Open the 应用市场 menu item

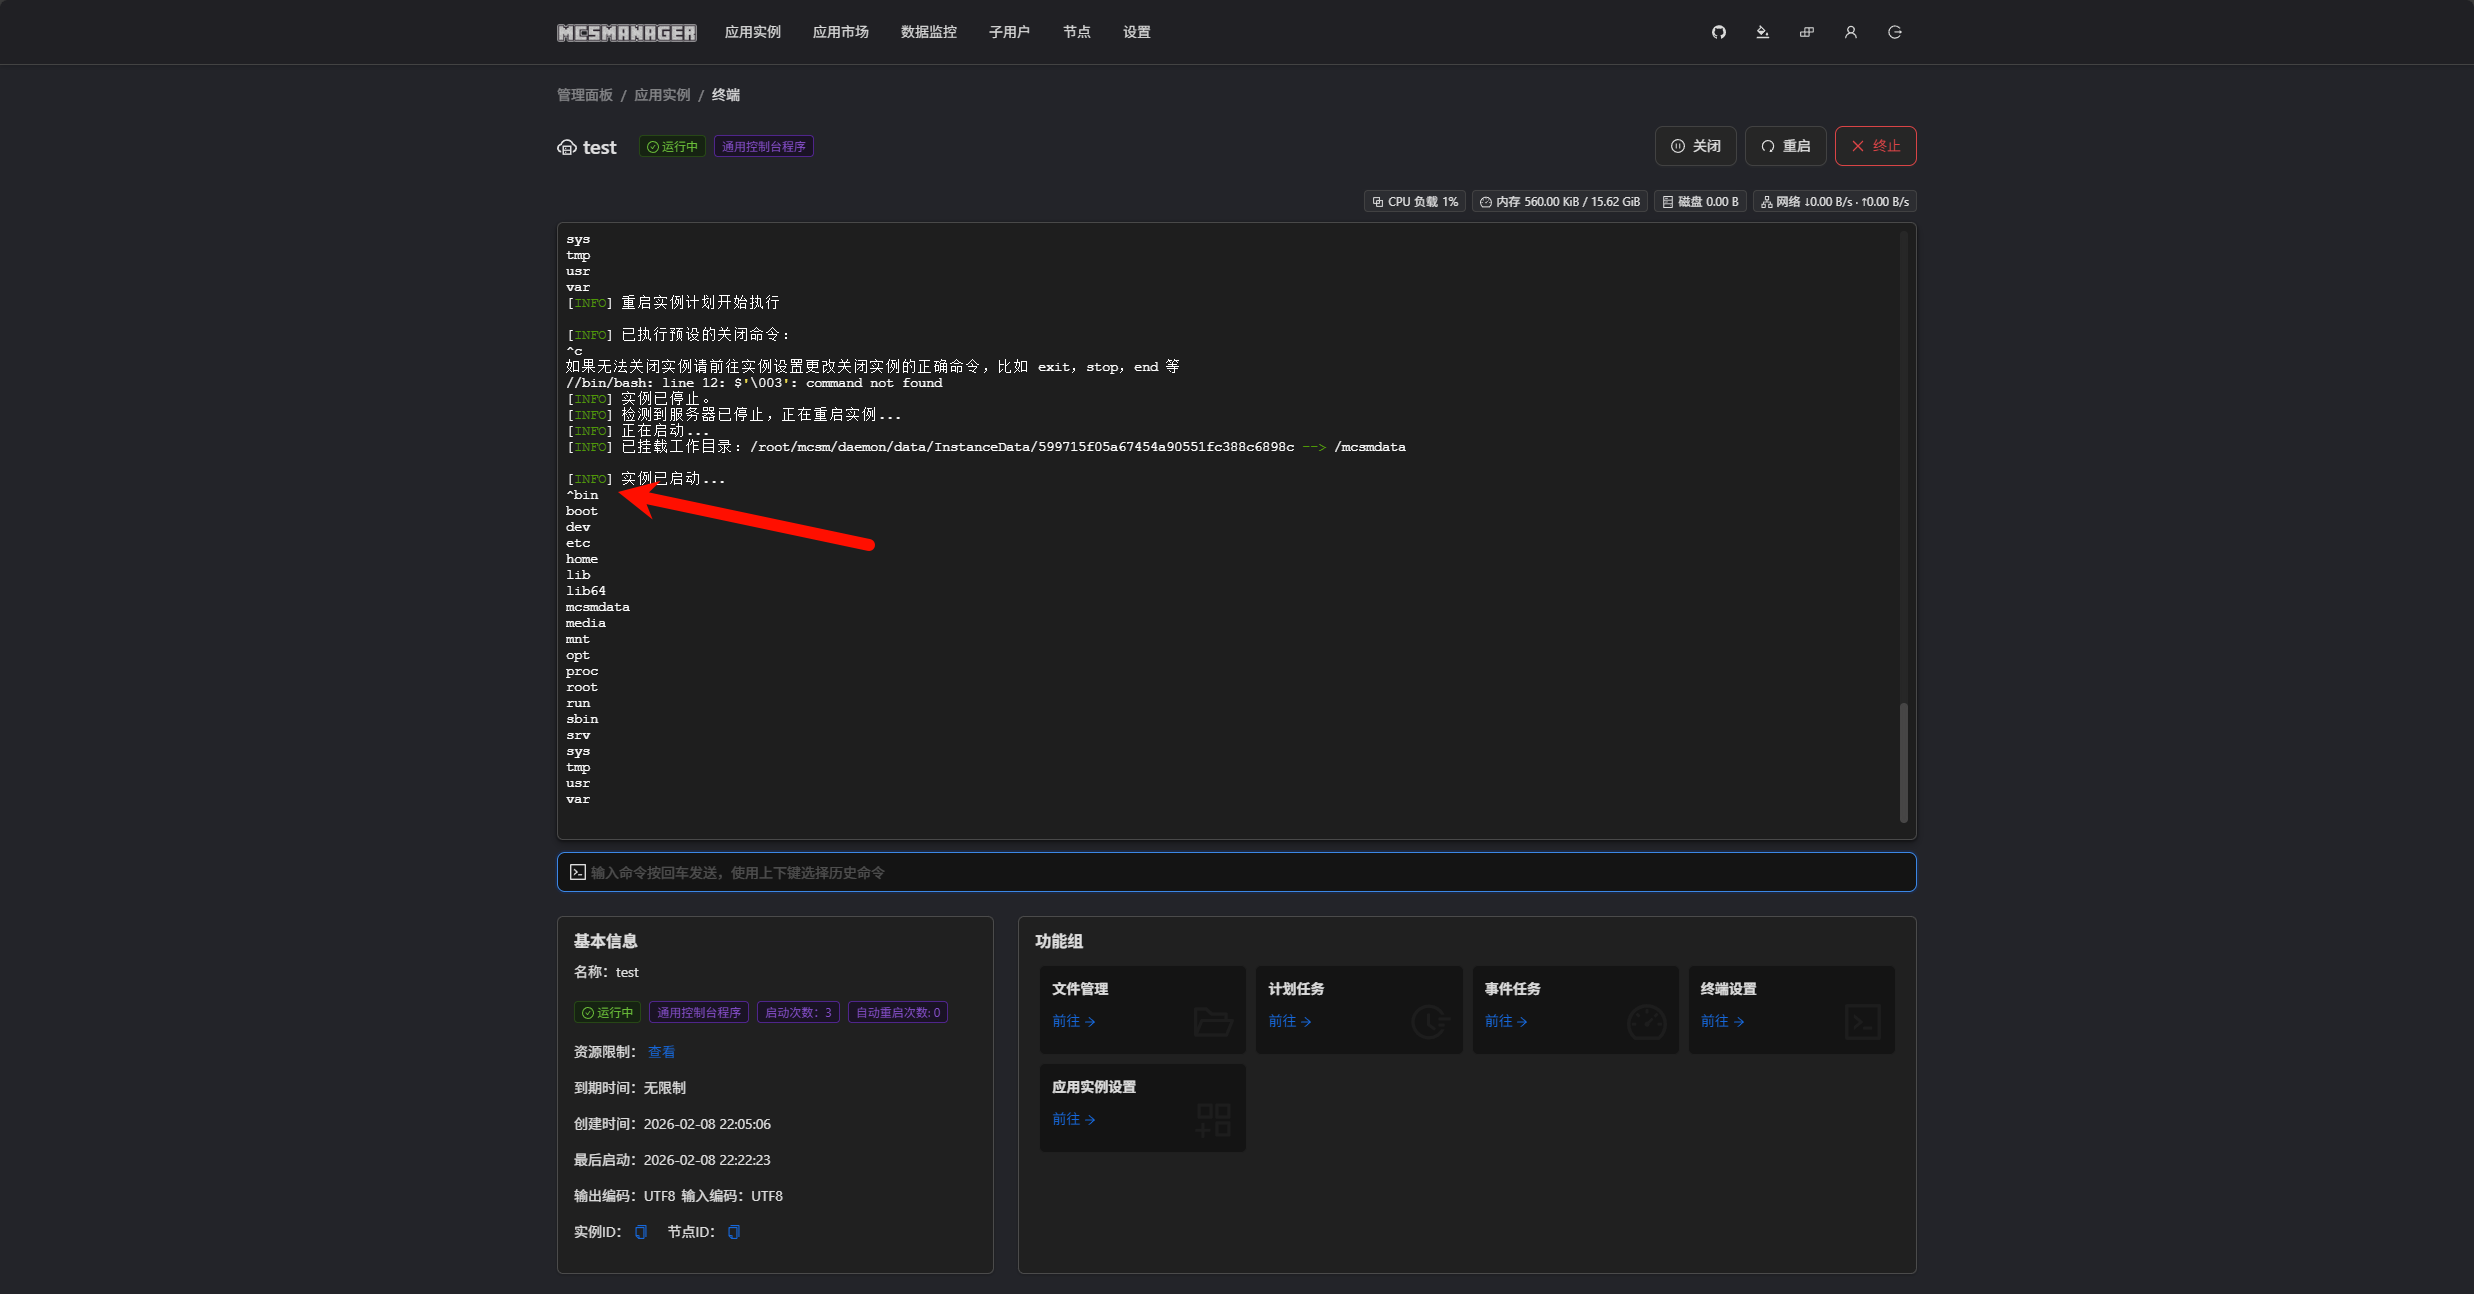[x=840, y=32]
